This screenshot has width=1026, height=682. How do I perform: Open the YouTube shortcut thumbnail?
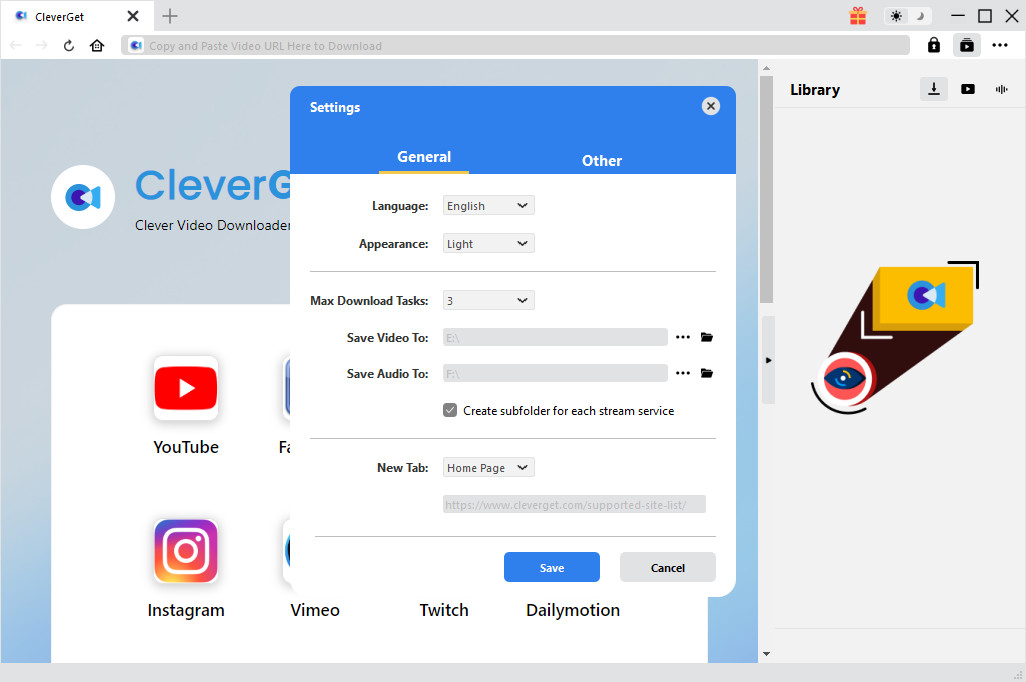[x=186, y=388]
